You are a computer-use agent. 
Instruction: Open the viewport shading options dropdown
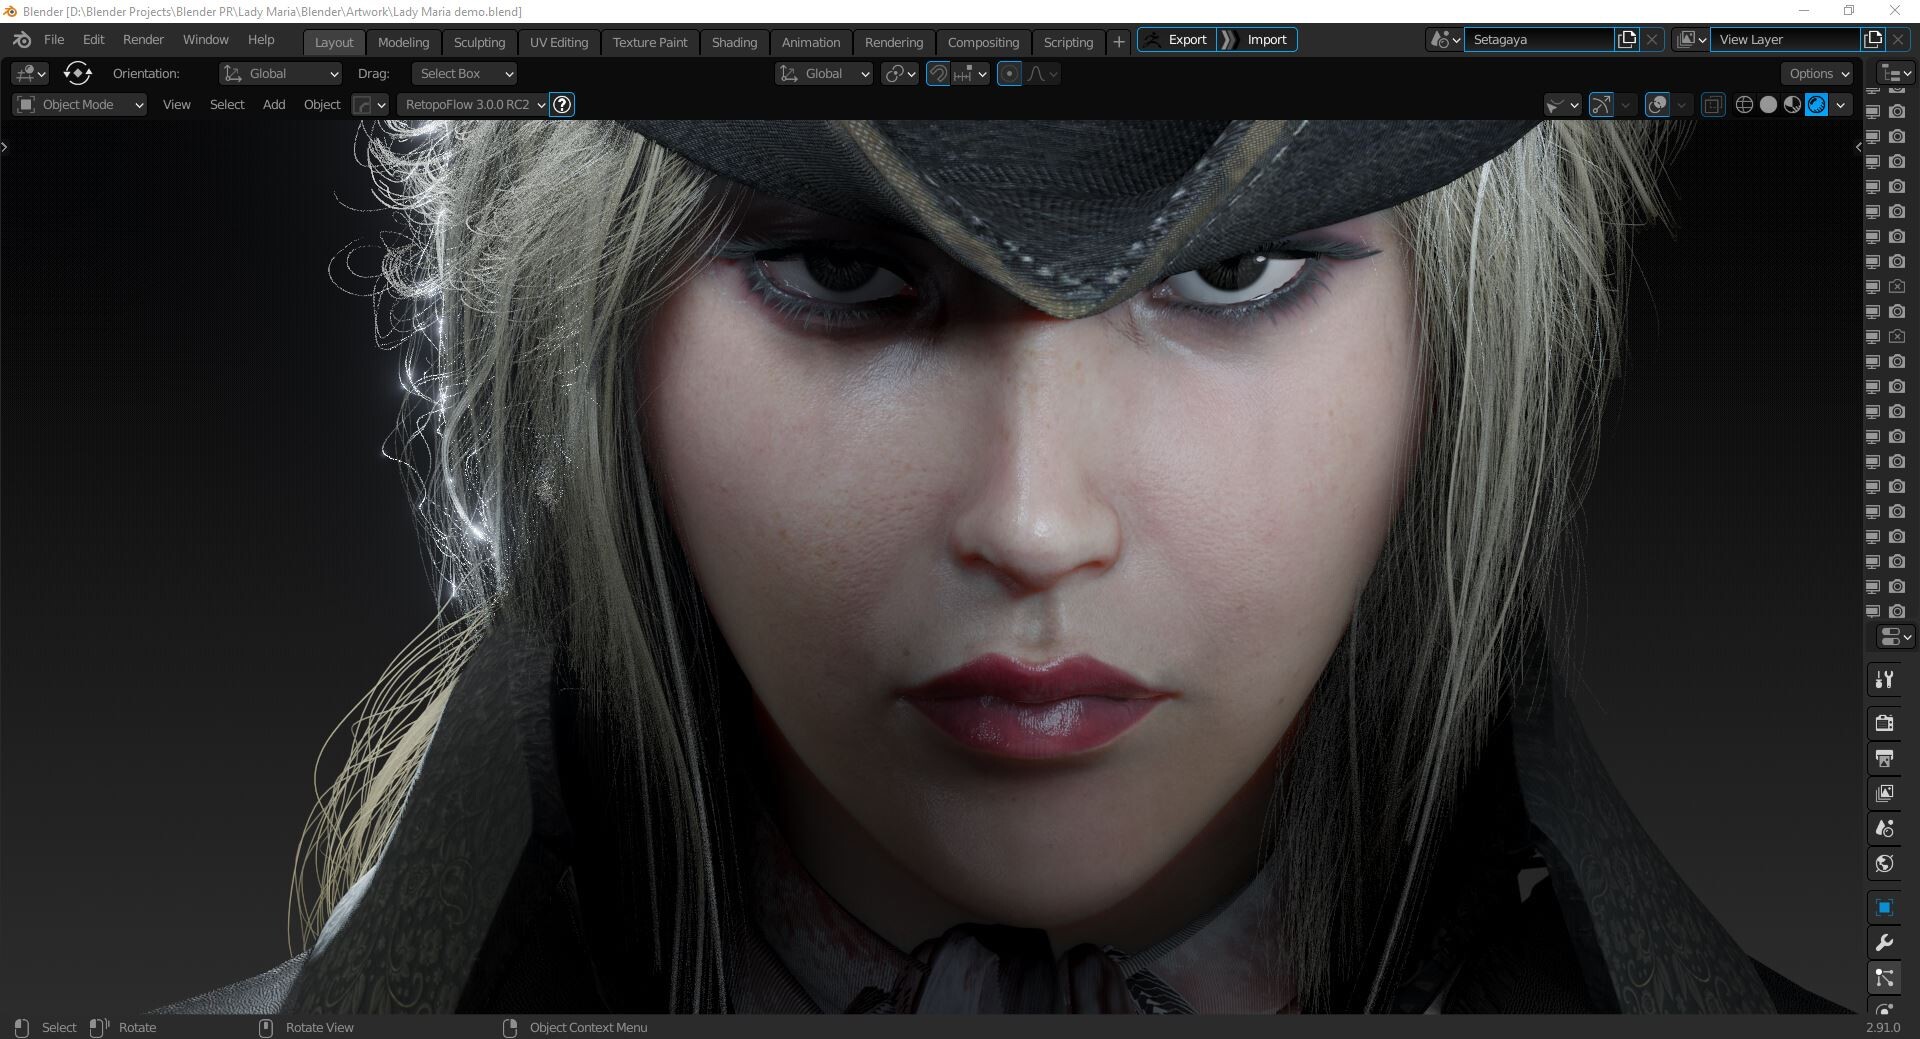[x=1840, y=105]
